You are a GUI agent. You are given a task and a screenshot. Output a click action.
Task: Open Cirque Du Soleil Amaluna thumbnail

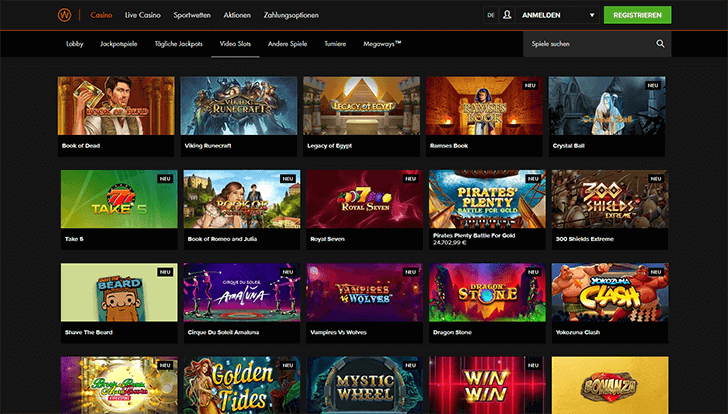pos(242,292)
